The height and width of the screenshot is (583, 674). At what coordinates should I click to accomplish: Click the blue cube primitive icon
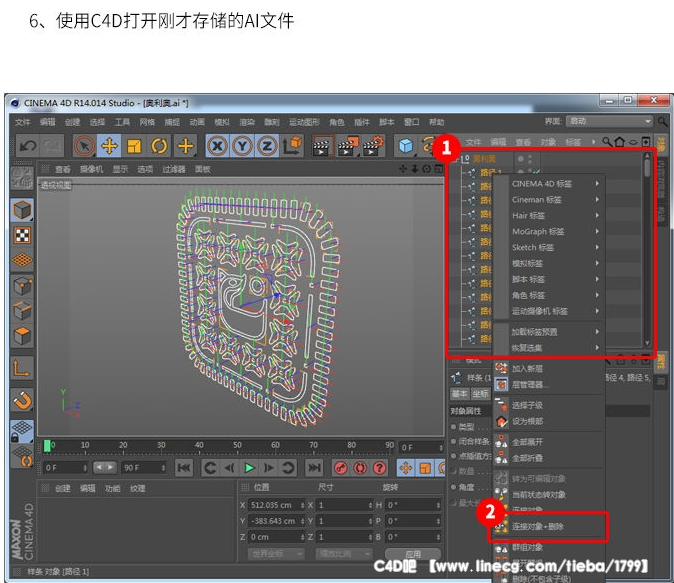tap(405, 146)
